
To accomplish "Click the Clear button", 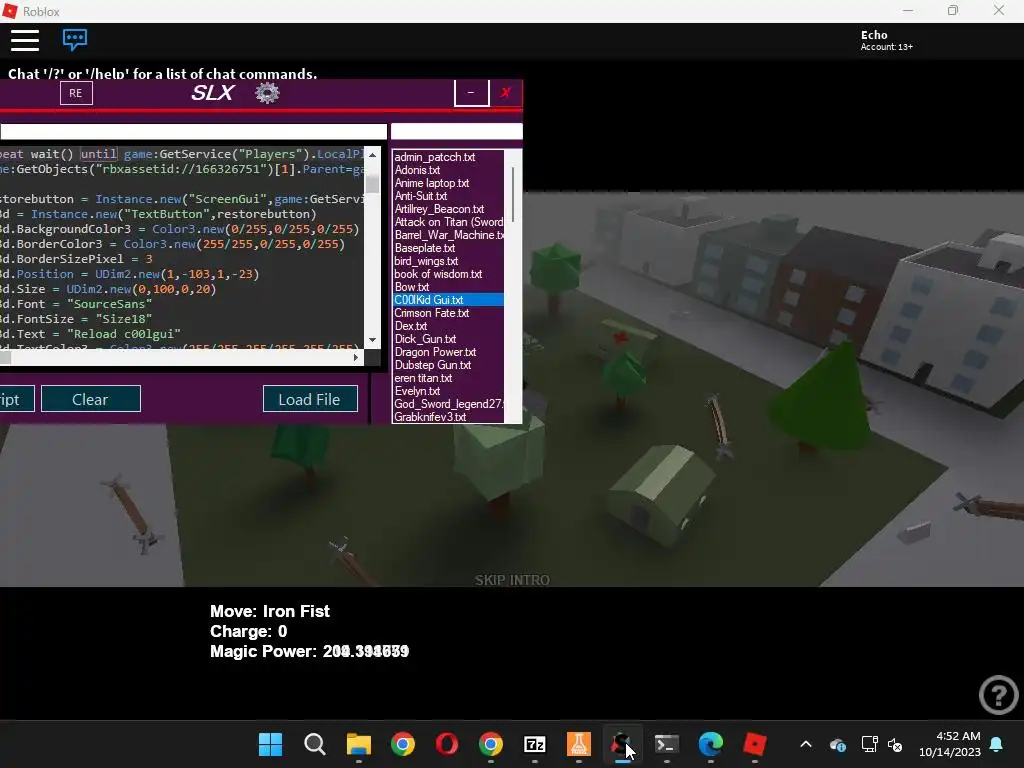I will coord(91,399).
